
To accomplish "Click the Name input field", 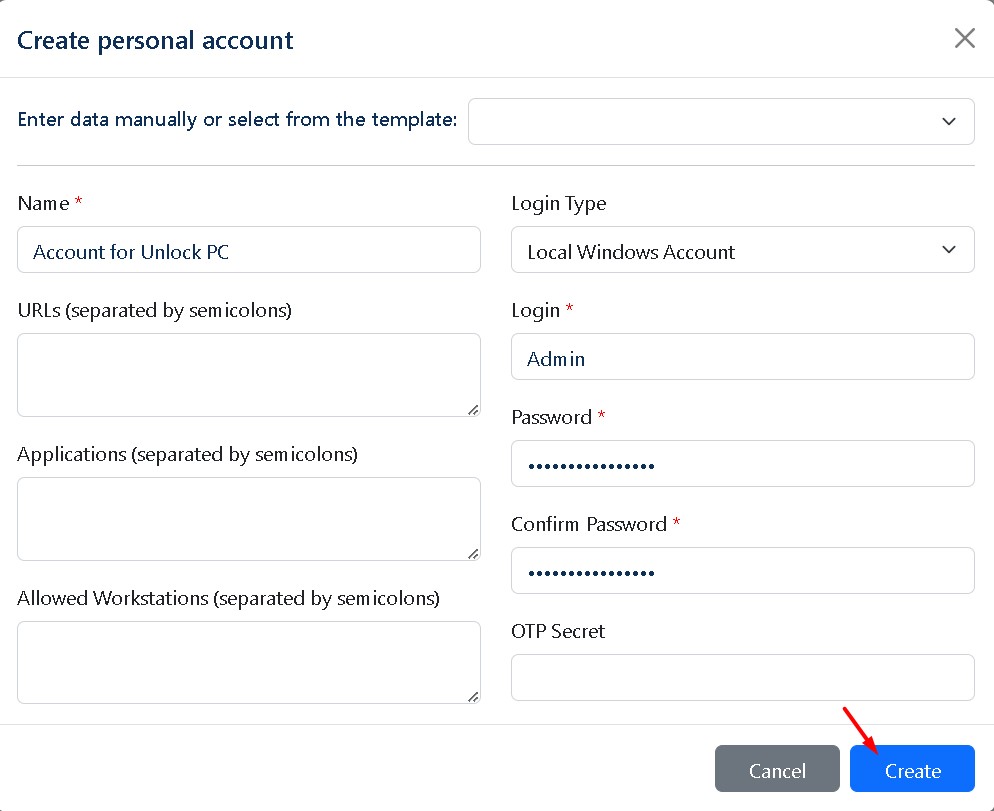I will pos(249,250).
